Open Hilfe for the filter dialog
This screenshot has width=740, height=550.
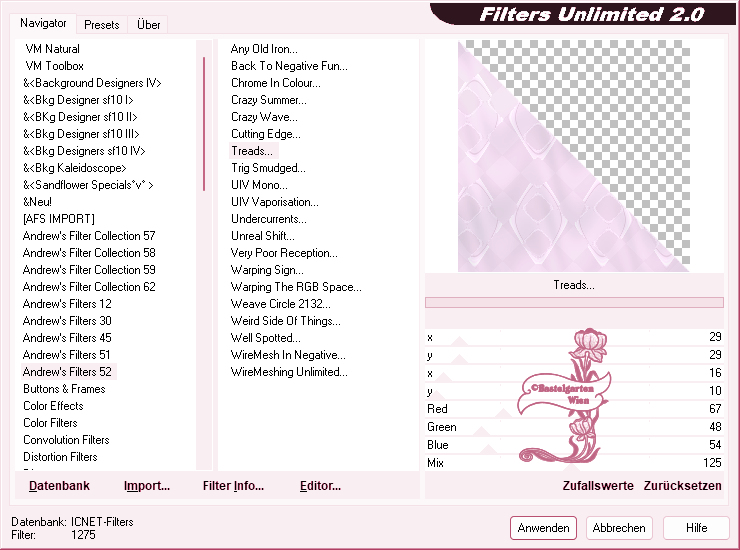(x=697, y=528)
